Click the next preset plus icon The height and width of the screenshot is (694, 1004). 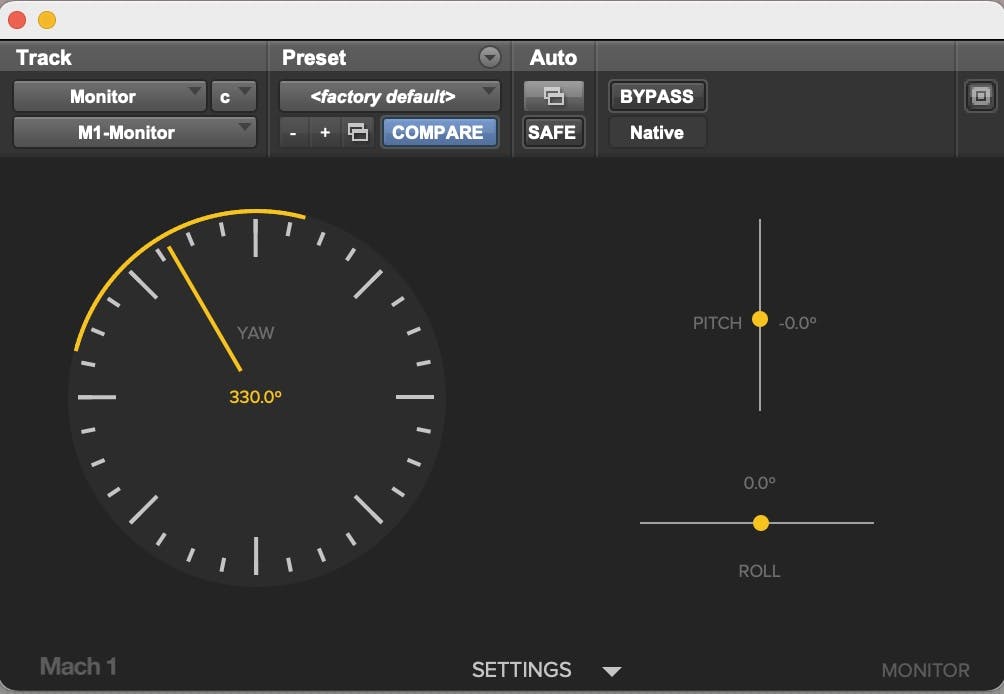pyautogui.click(x=324, y=131)
